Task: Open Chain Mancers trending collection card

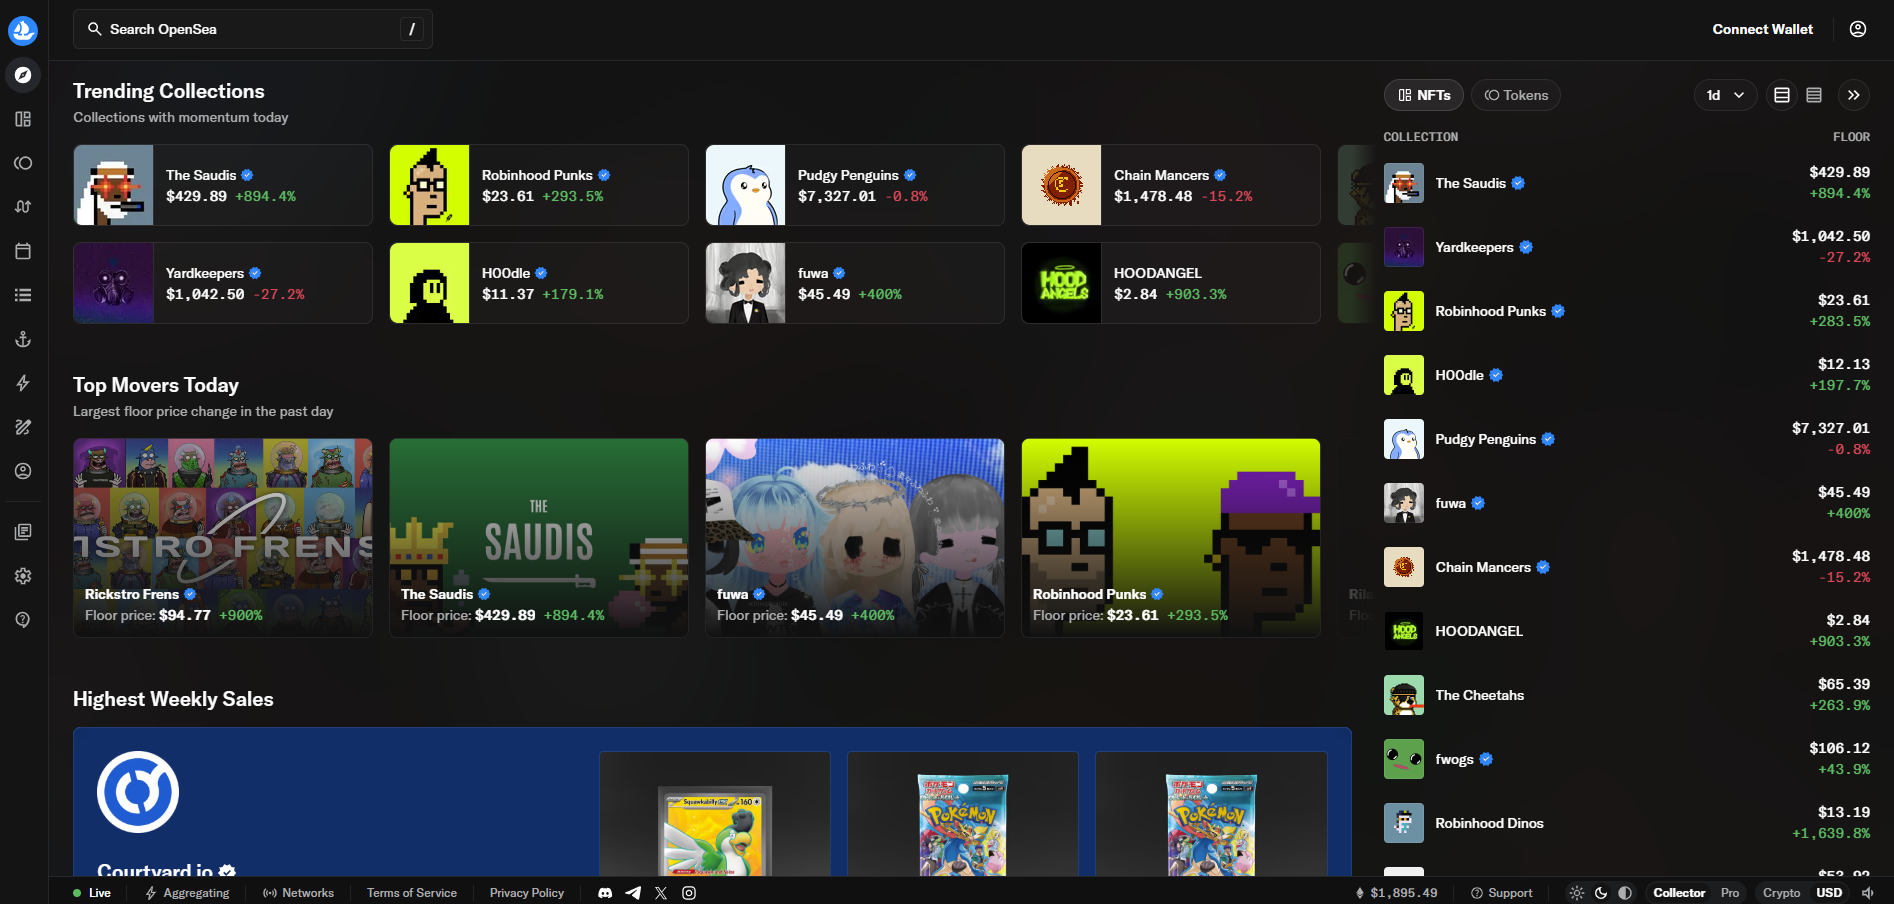Action: click(x=1171, y=185)
